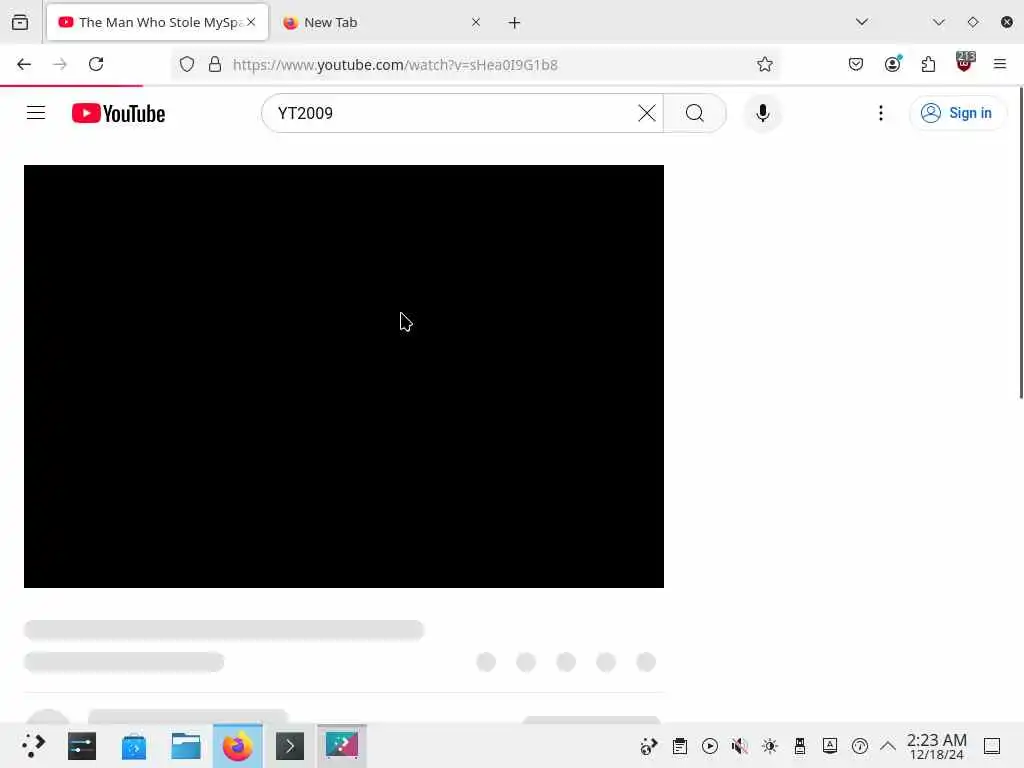Open the uBlock Origin extension badge
The image size is (1024, 768).
pos(965,62)
